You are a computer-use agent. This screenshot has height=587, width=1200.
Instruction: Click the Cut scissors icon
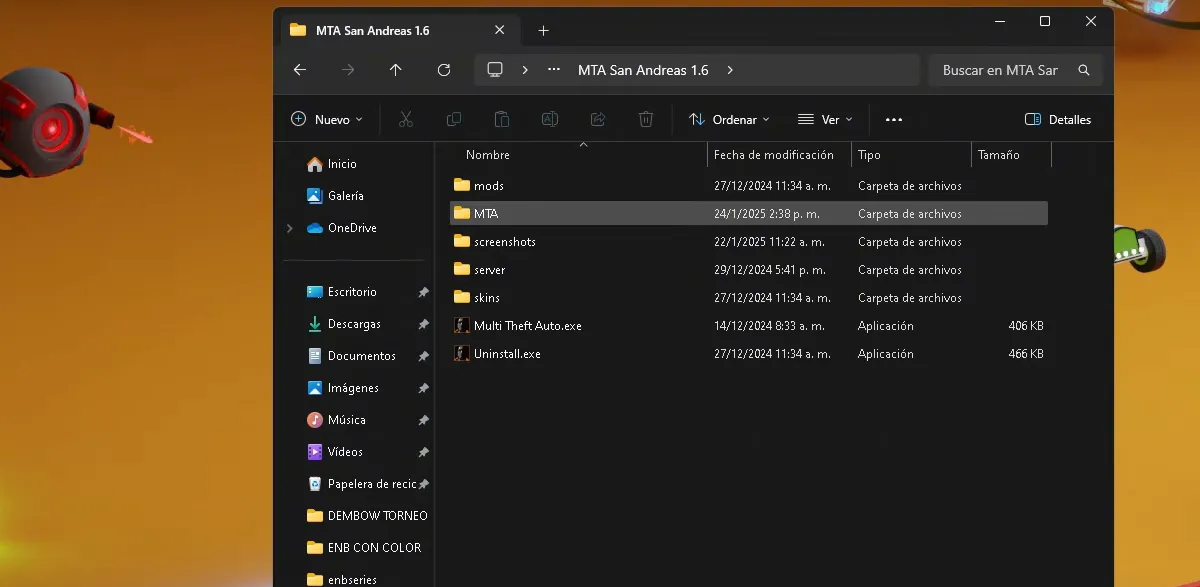(x=406, y=119)
